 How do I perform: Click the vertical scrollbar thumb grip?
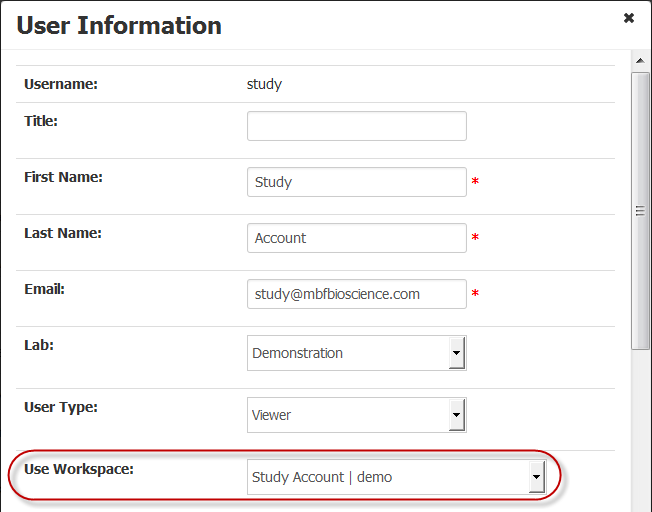(x=641, y=210)
